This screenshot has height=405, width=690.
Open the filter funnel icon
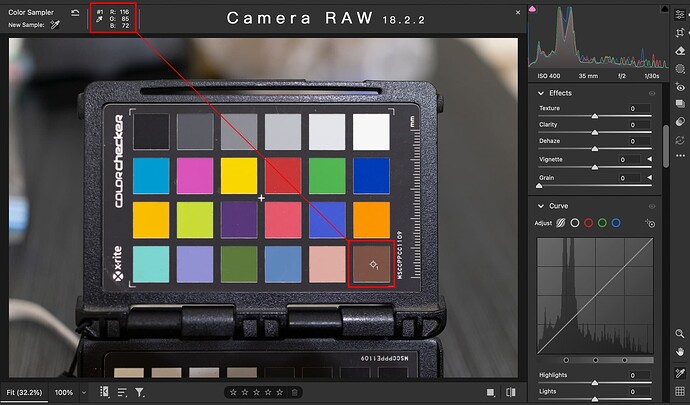(139, 392)
